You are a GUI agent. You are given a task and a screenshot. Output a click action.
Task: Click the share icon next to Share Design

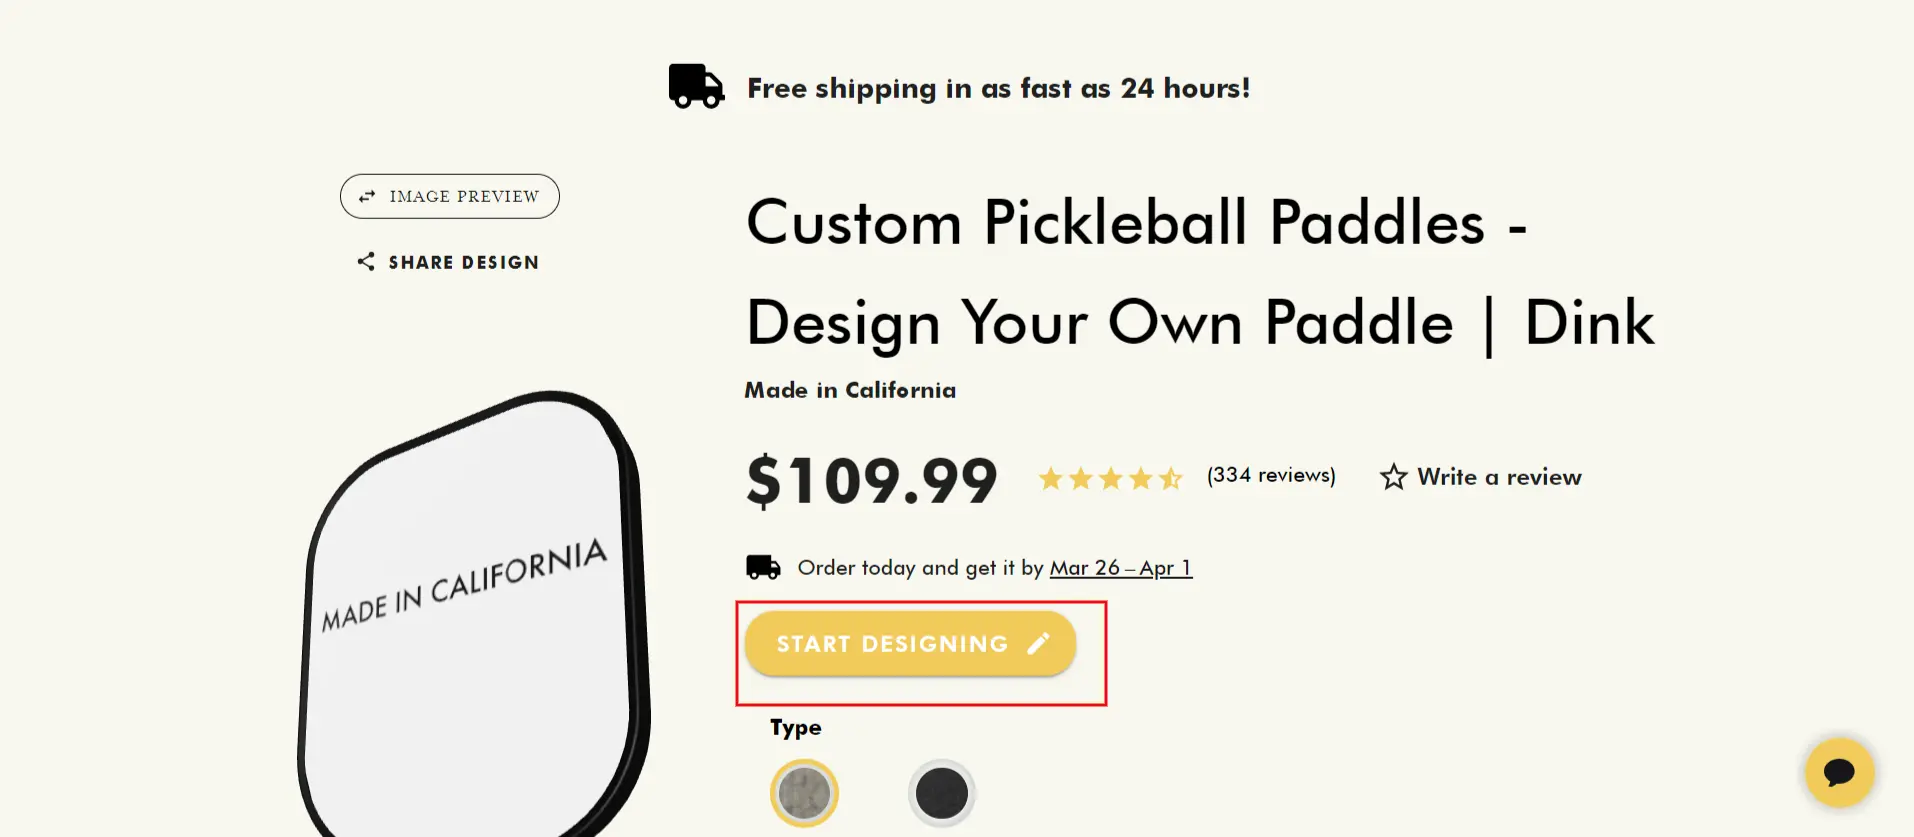pyautogui.click(x=366, y=261)
